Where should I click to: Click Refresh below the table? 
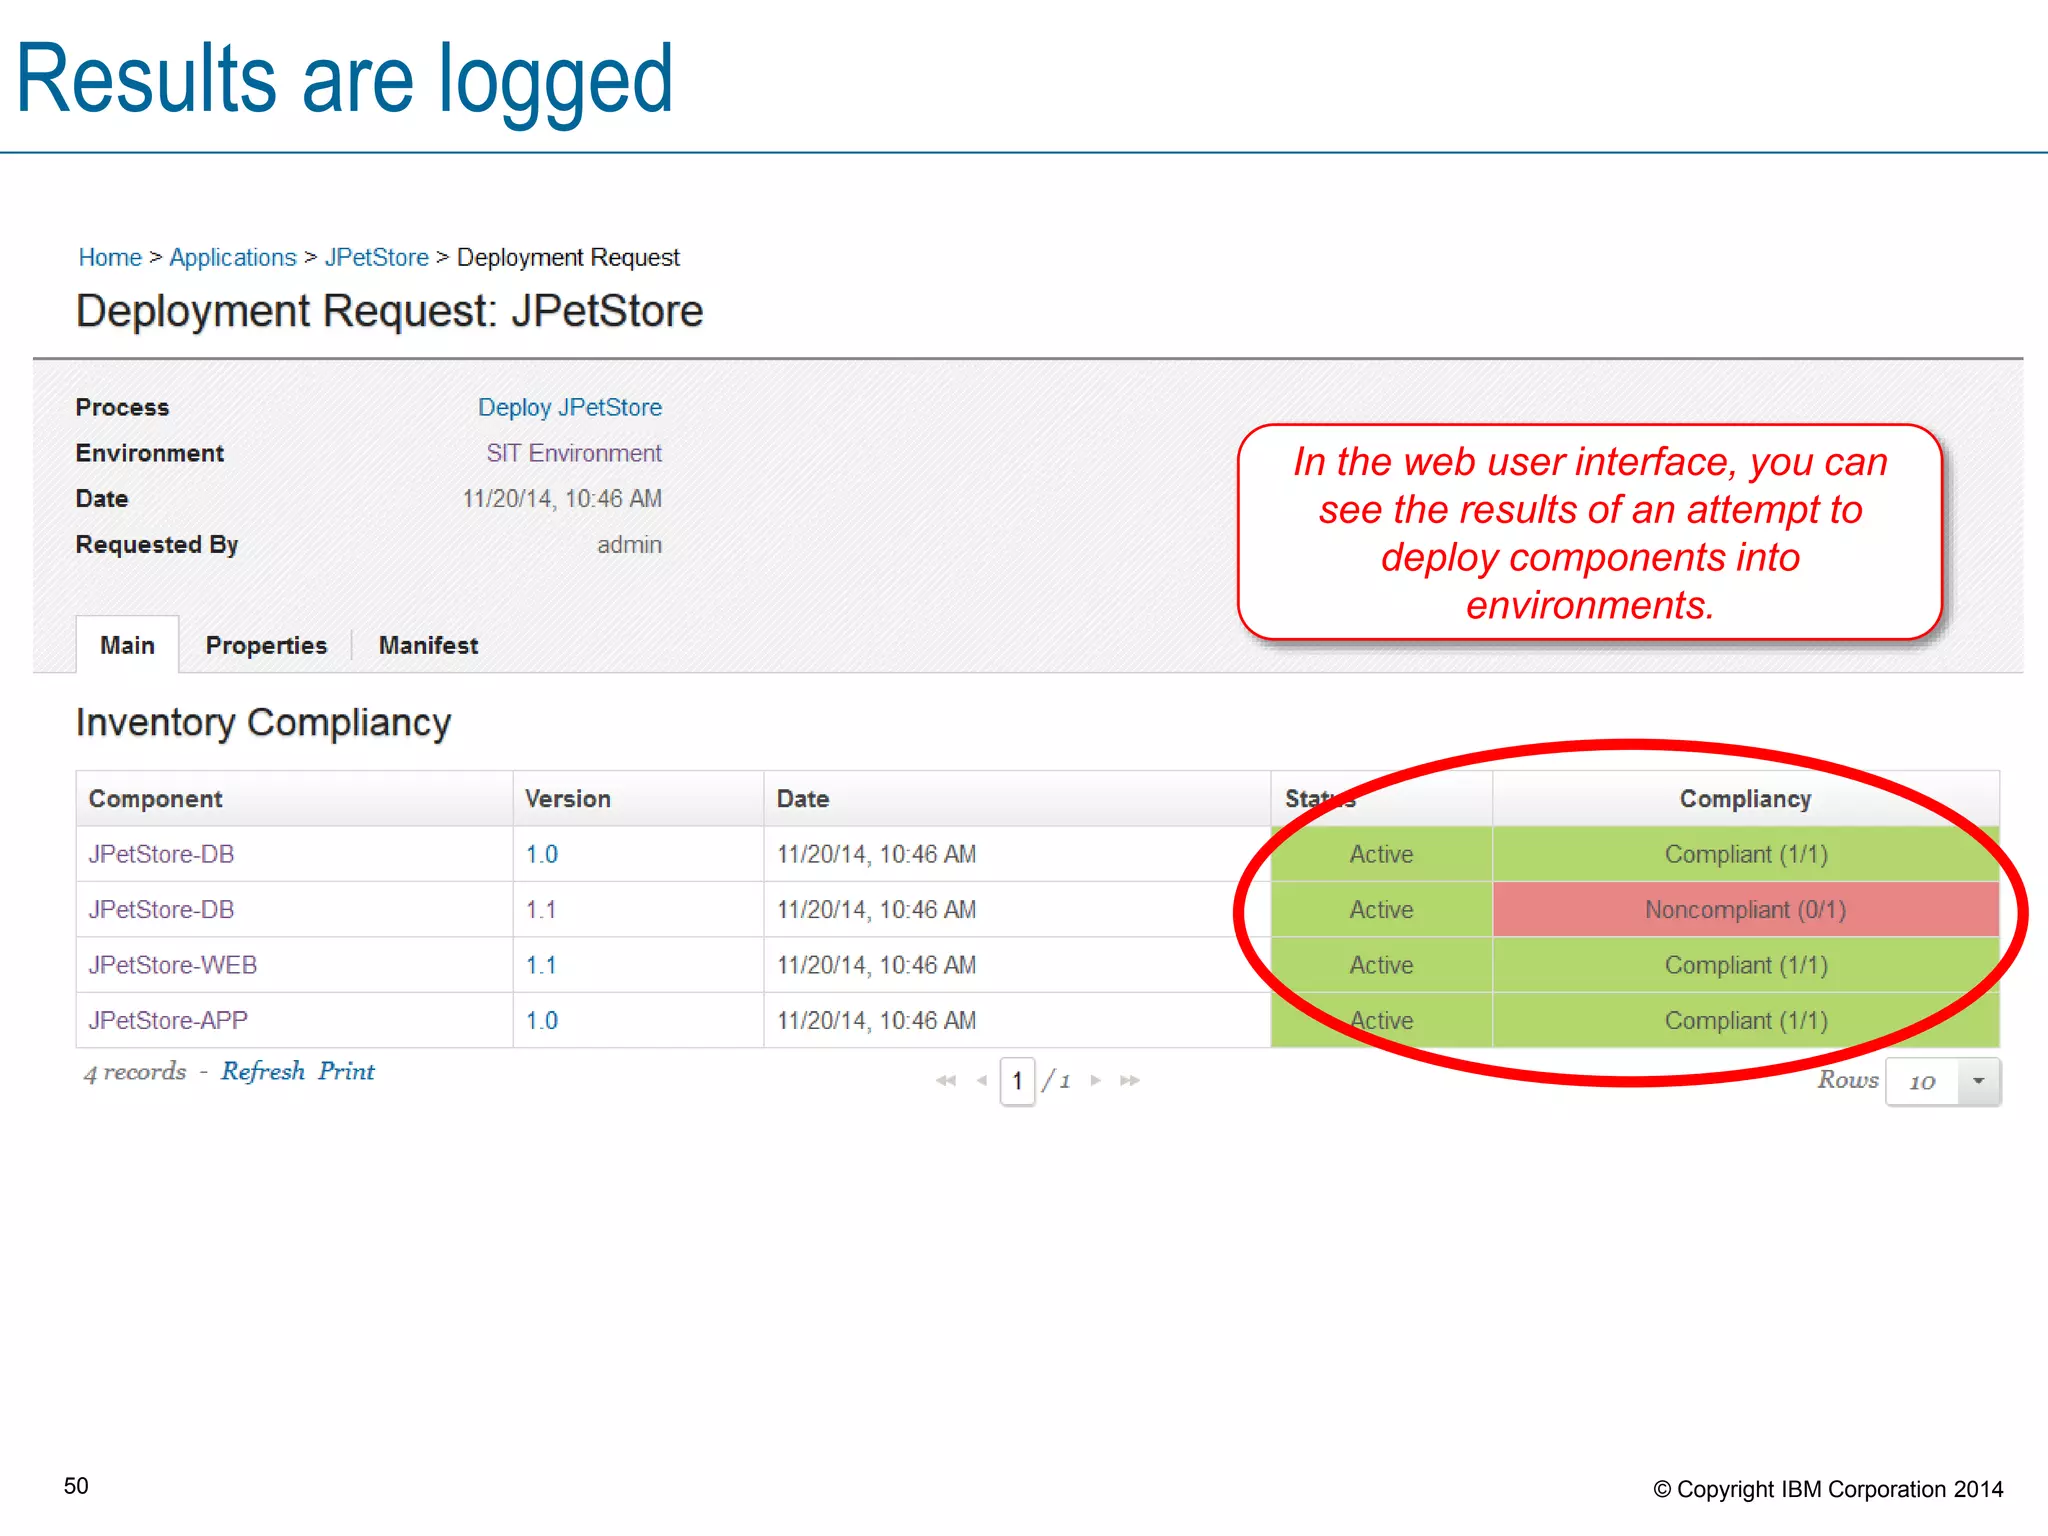tap(263, 1071)
